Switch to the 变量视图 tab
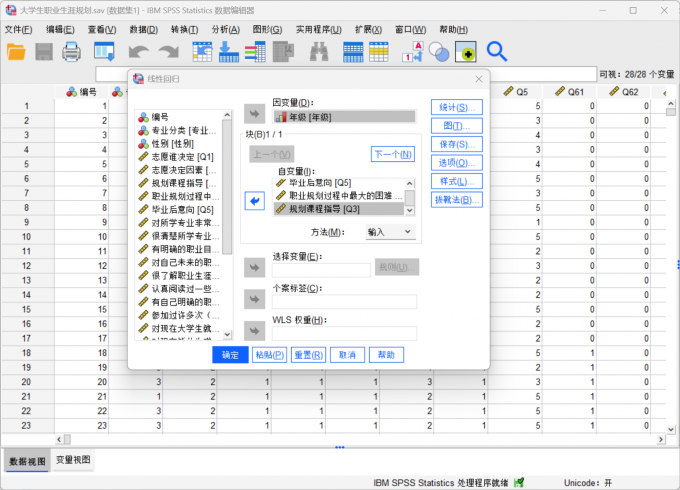The height and width of the screenshot is (490, 680). [x=73, y=460]
